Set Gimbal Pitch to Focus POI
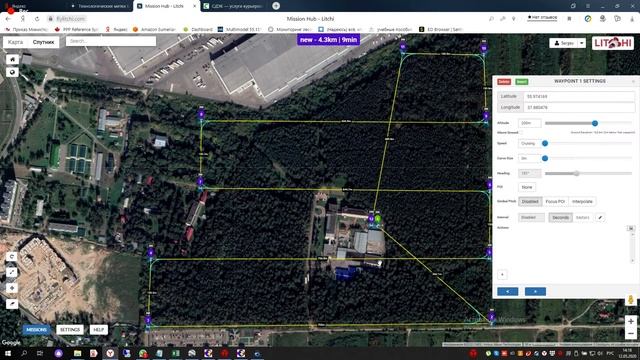The image size is (640, 360). (x=555, y=202)
